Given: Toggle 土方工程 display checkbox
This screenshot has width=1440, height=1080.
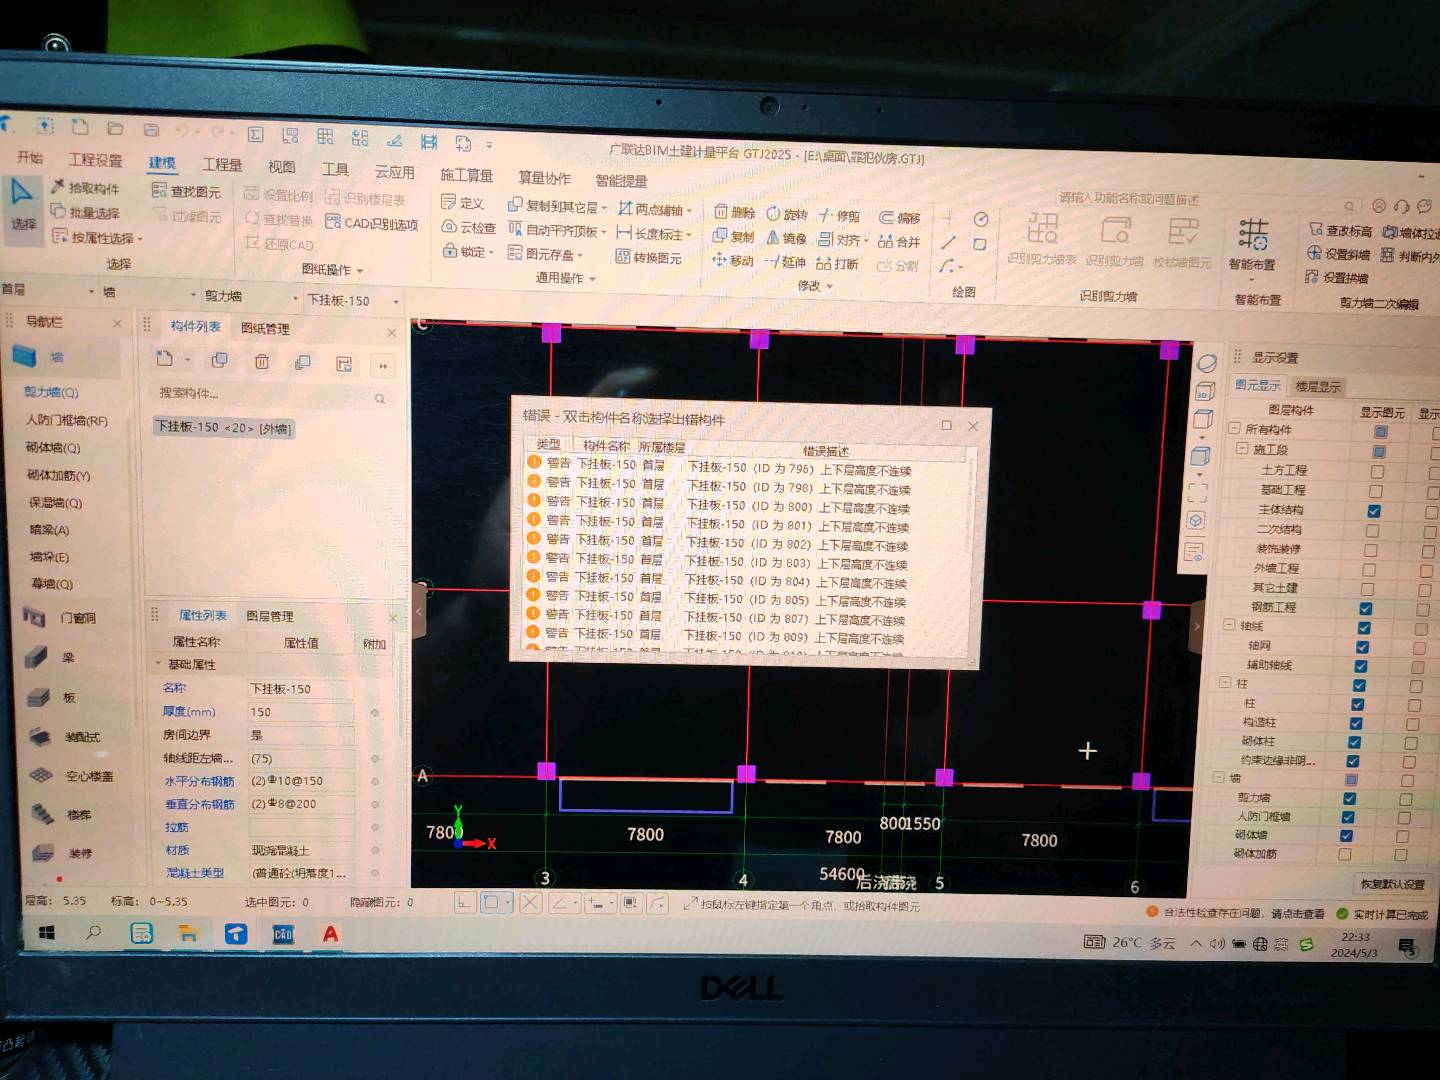Looking at the screenshot, I should (1376, 472).
